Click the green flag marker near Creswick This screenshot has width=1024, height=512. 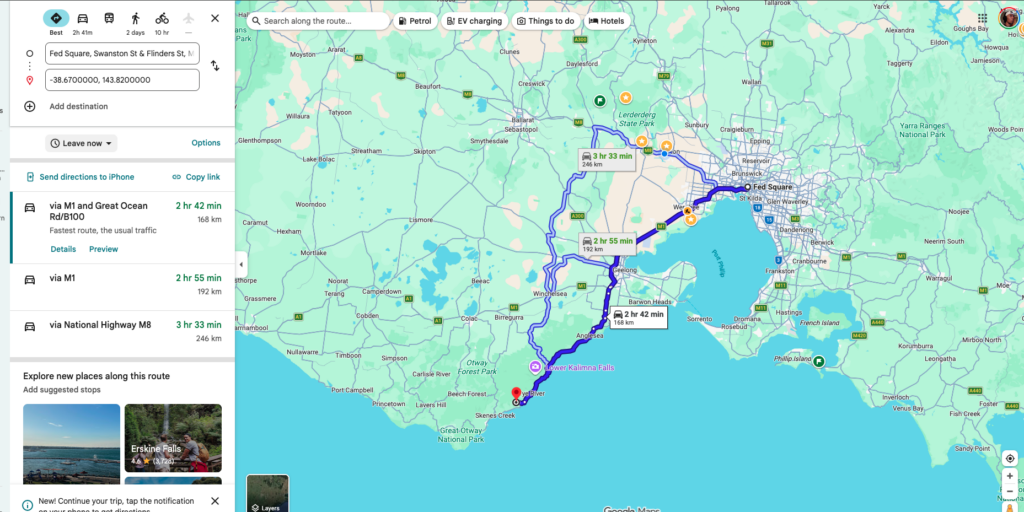pos(600,101)
